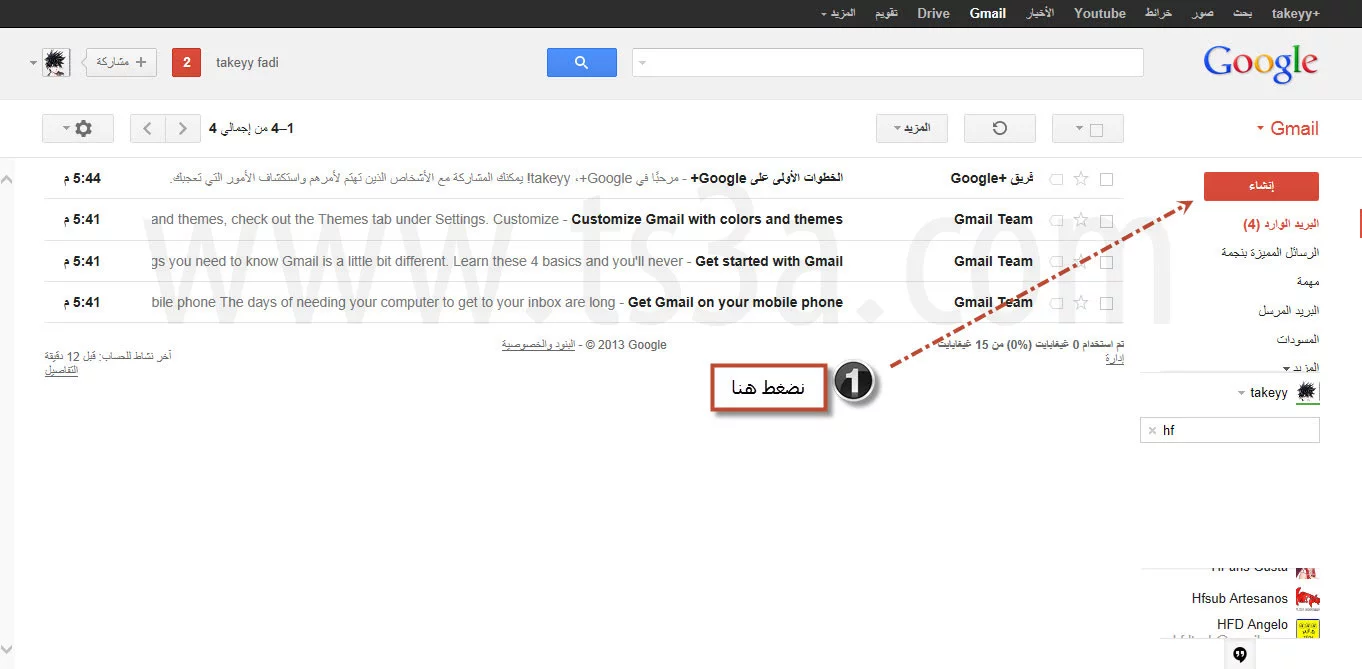Select the فريق +Google email checkbox
The width and height of the screenshot is (1362, 669).
(1106, 179)
